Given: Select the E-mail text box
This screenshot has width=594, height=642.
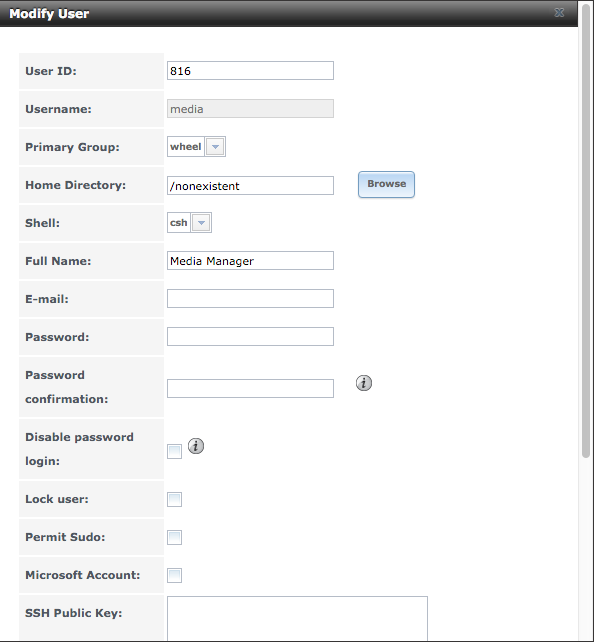Looking at the screenshot, I should click(250, 299).
